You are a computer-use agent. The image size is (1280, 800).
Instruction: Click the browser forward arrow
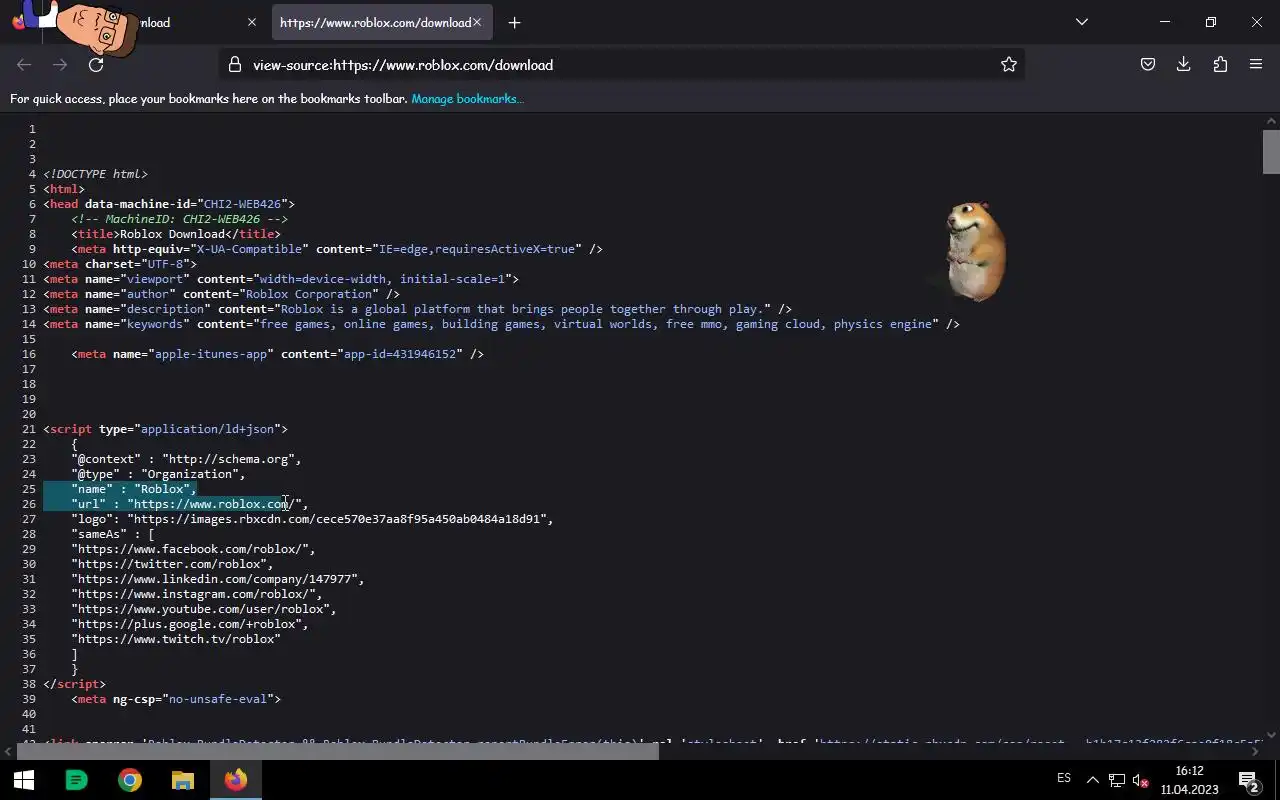[x=60, y=64]
